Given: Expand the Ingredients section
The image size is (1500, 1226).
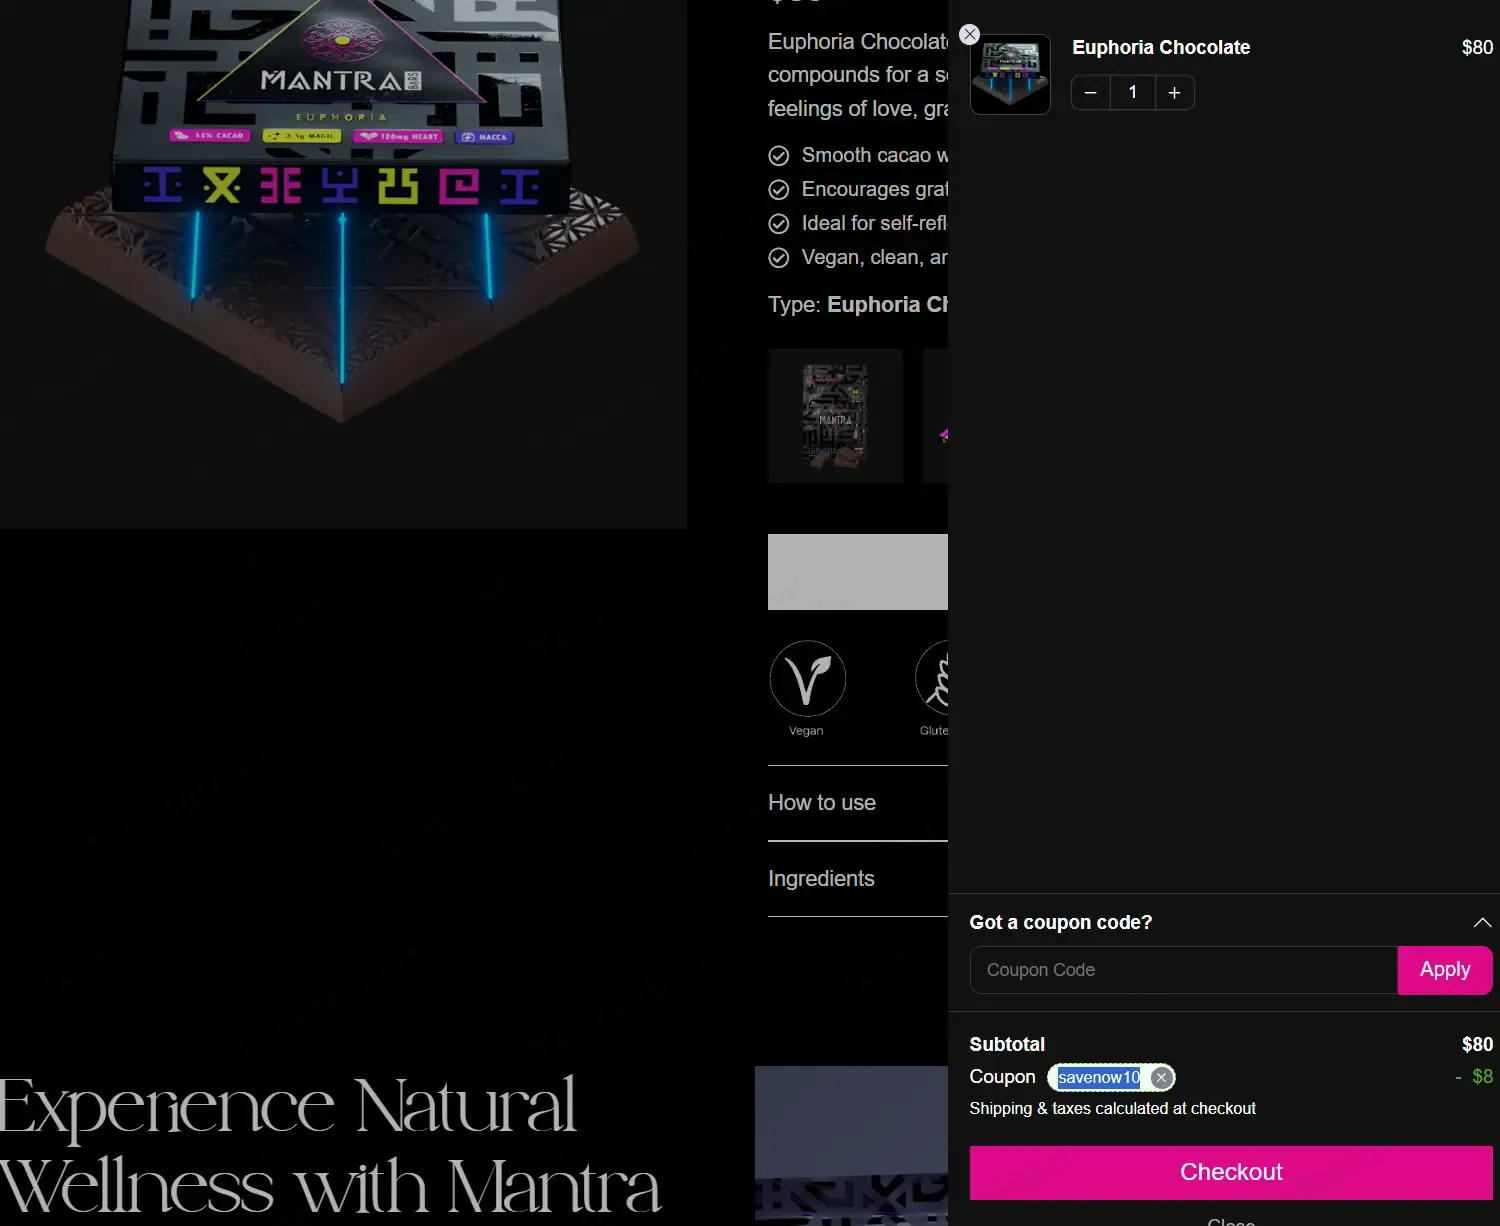Looking at the screenshot, I should coord(858,879).
